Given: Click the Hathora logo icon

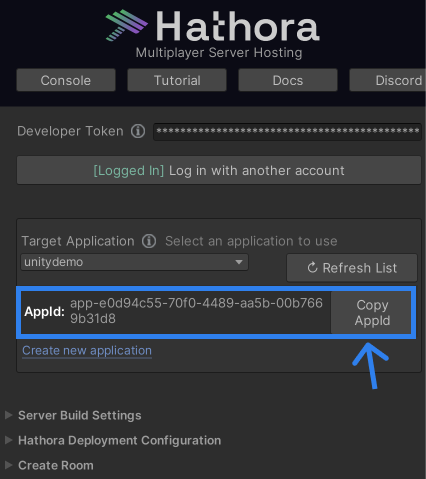Looking at the screenshot, I should click(127, 25).
